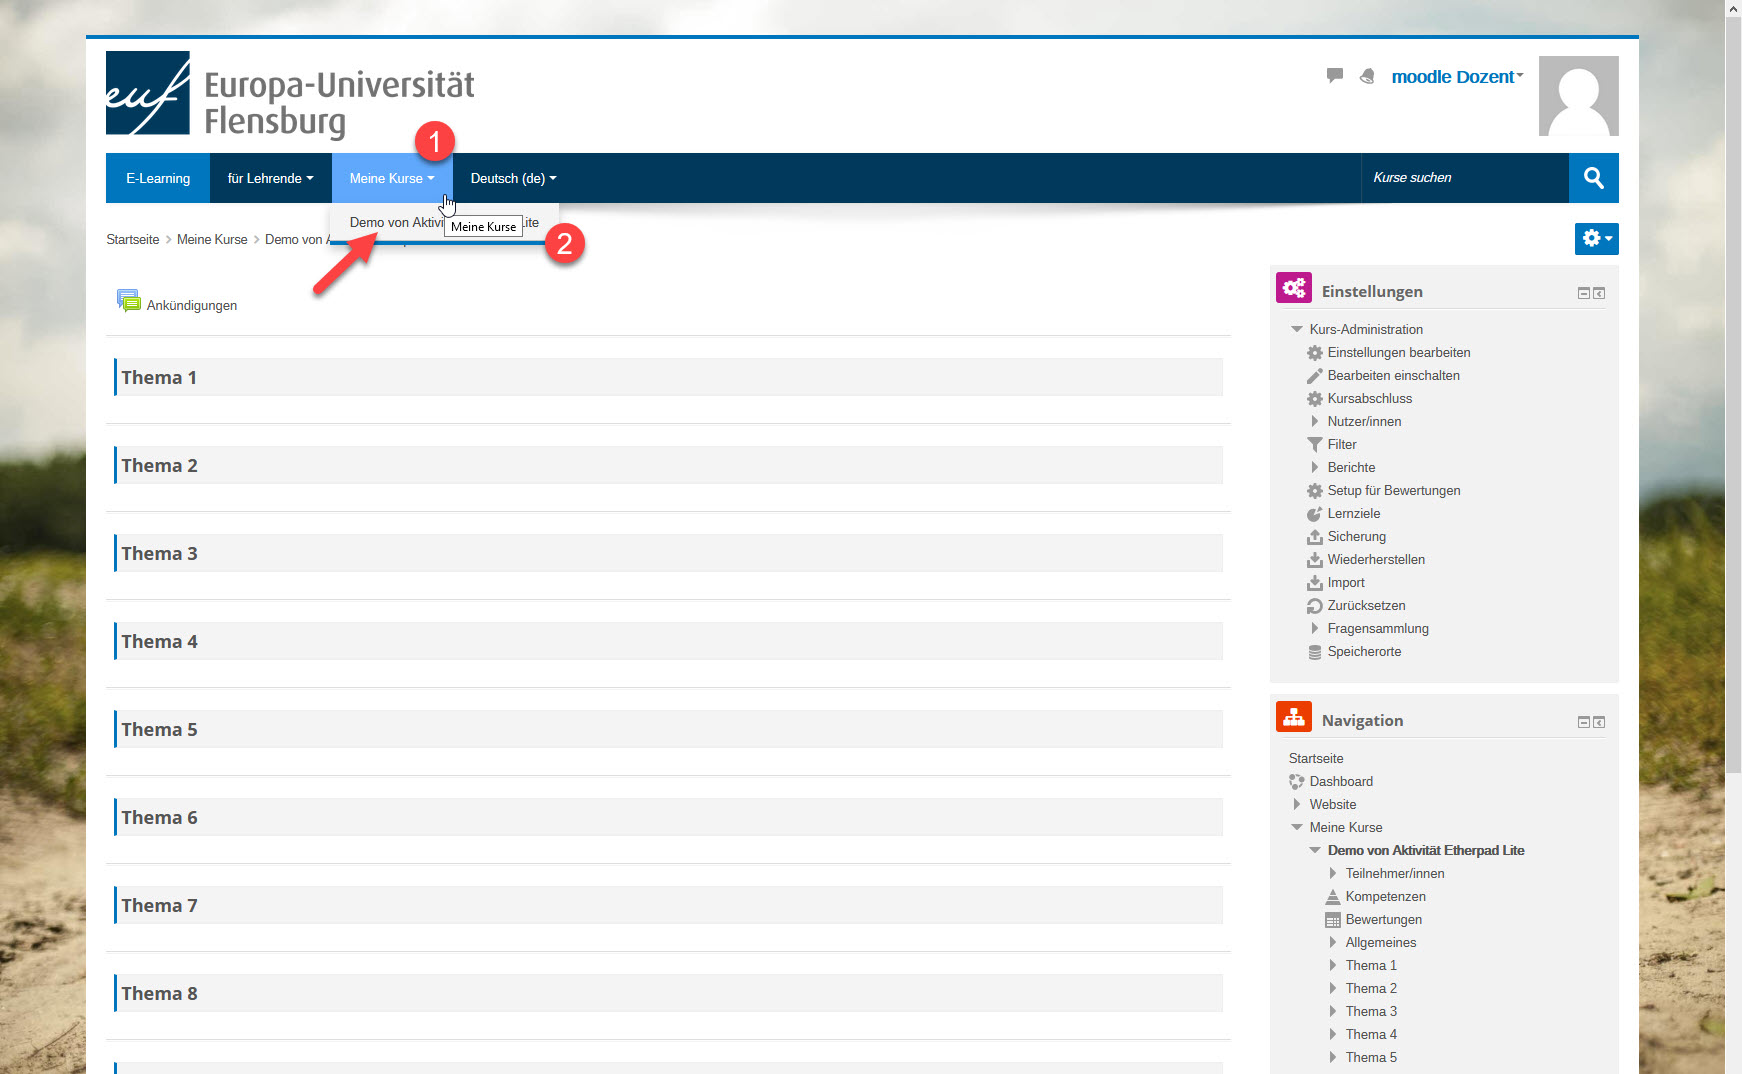Collapse the Einstellungen block with the minus icon
The width and height of the screenshot is (1742, 1074).
point(1583,293)
